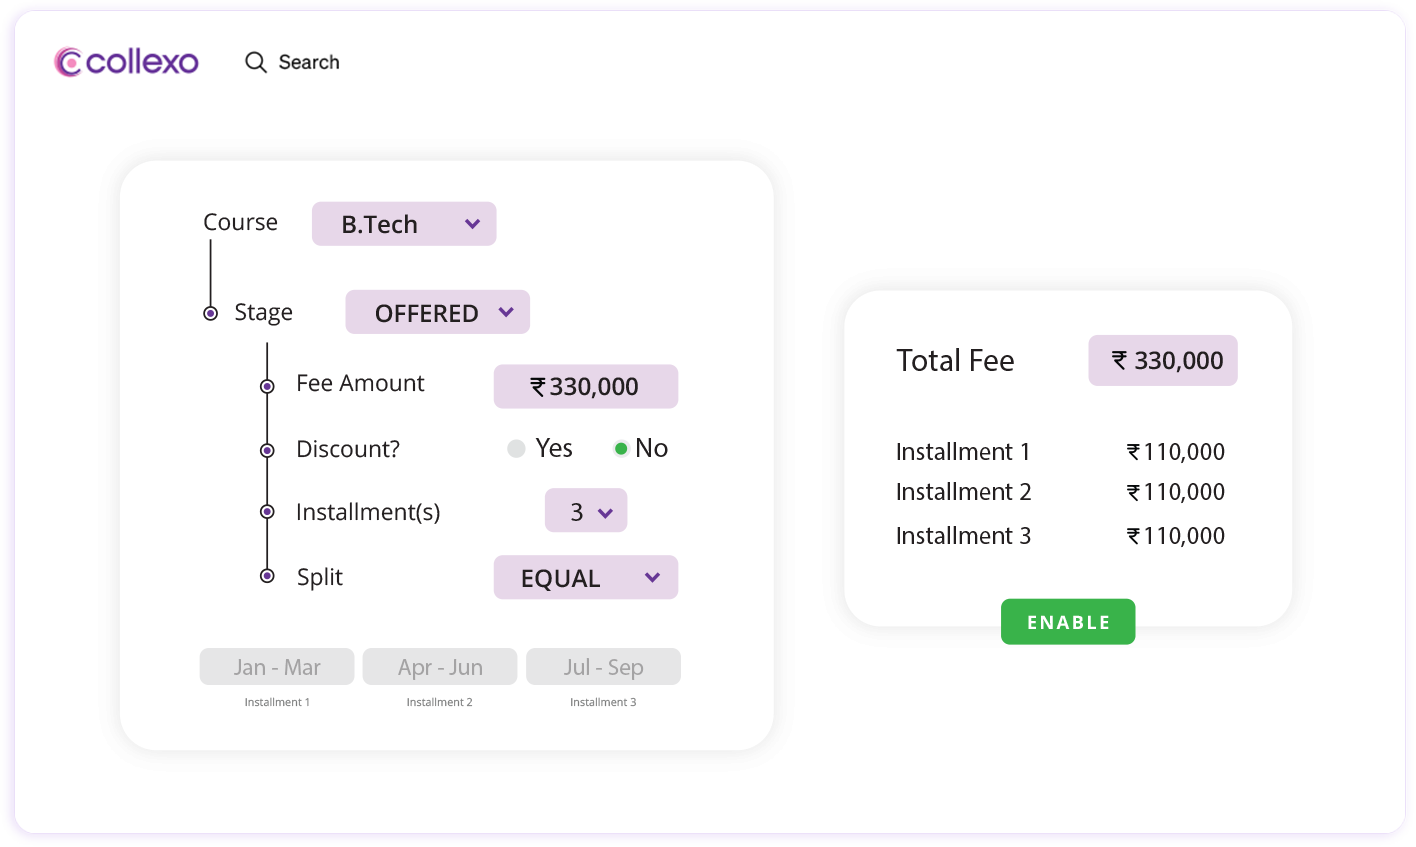The height and width of the screenshot is (847, 1416).
Task: Click the collexo logo
Action: pos(125,61)
